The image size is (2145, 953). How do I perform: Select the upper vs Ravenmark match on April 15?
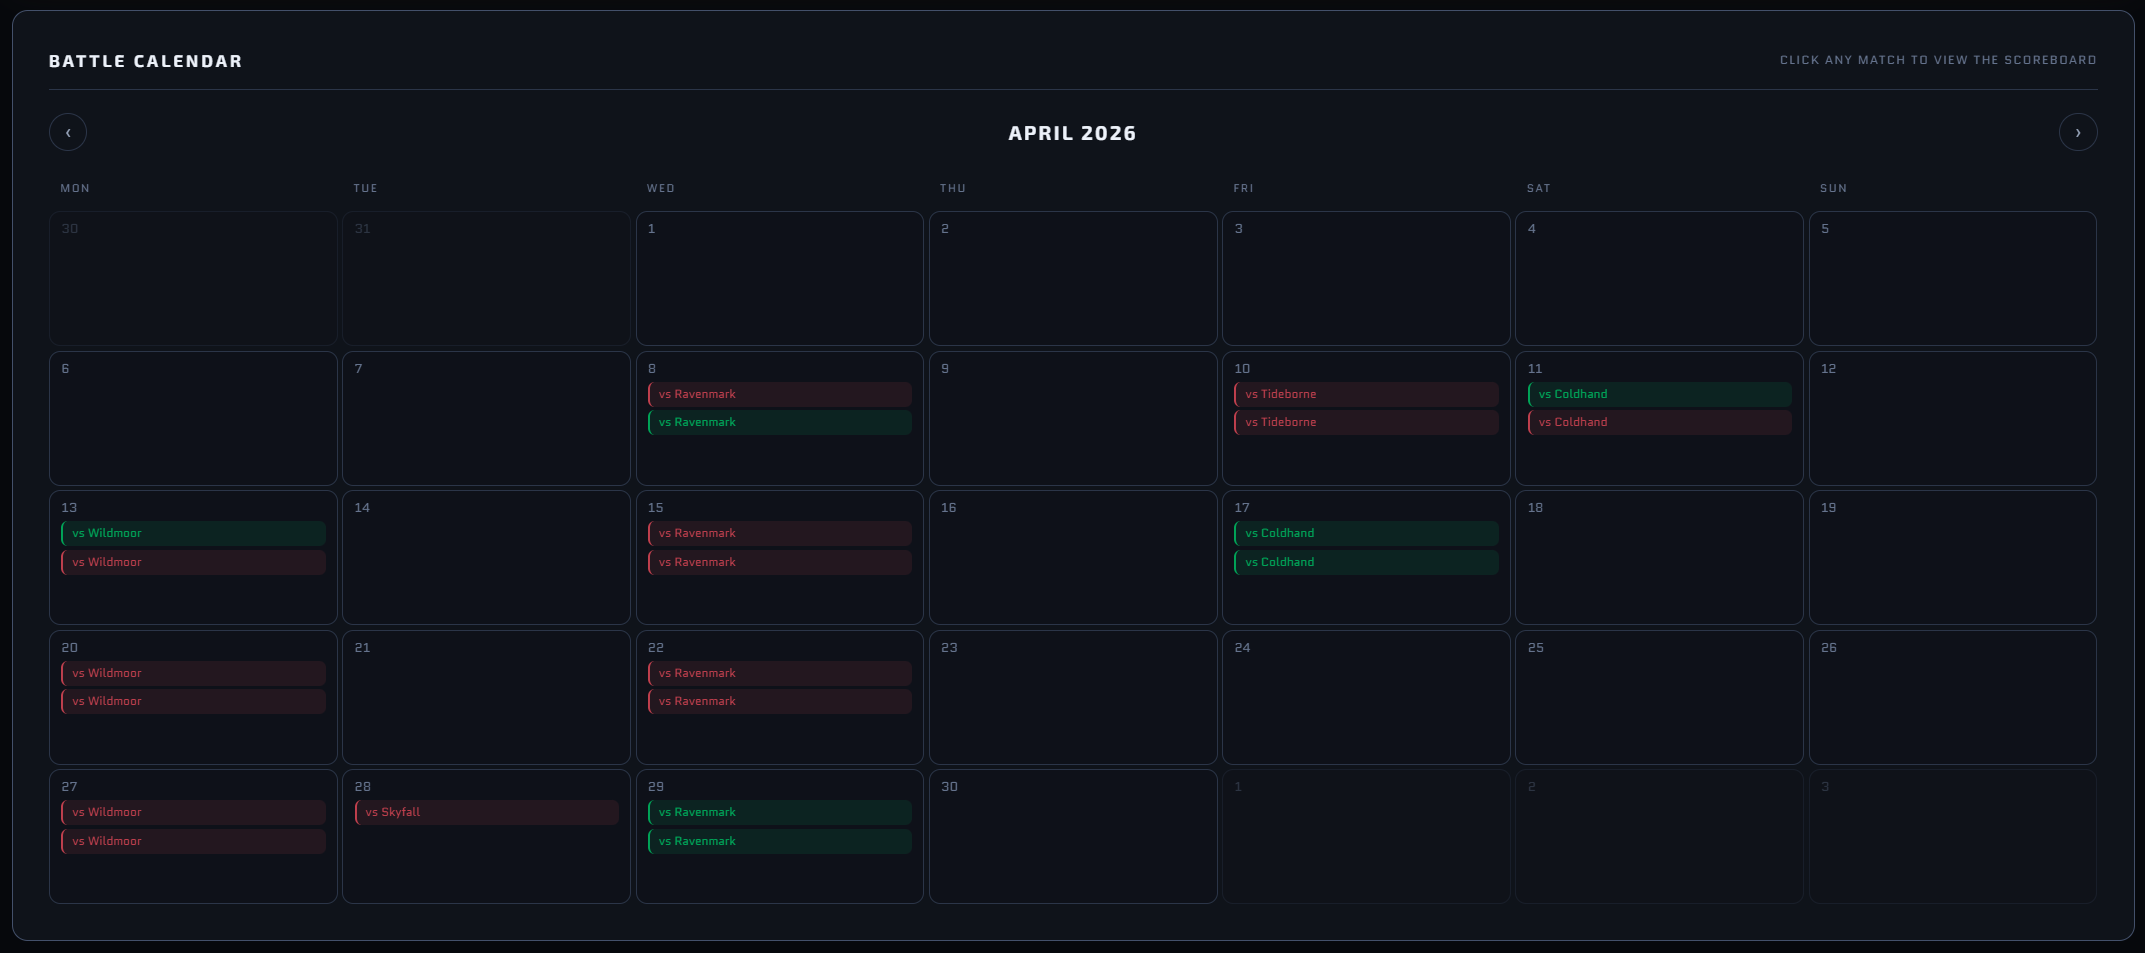[780, 533]
